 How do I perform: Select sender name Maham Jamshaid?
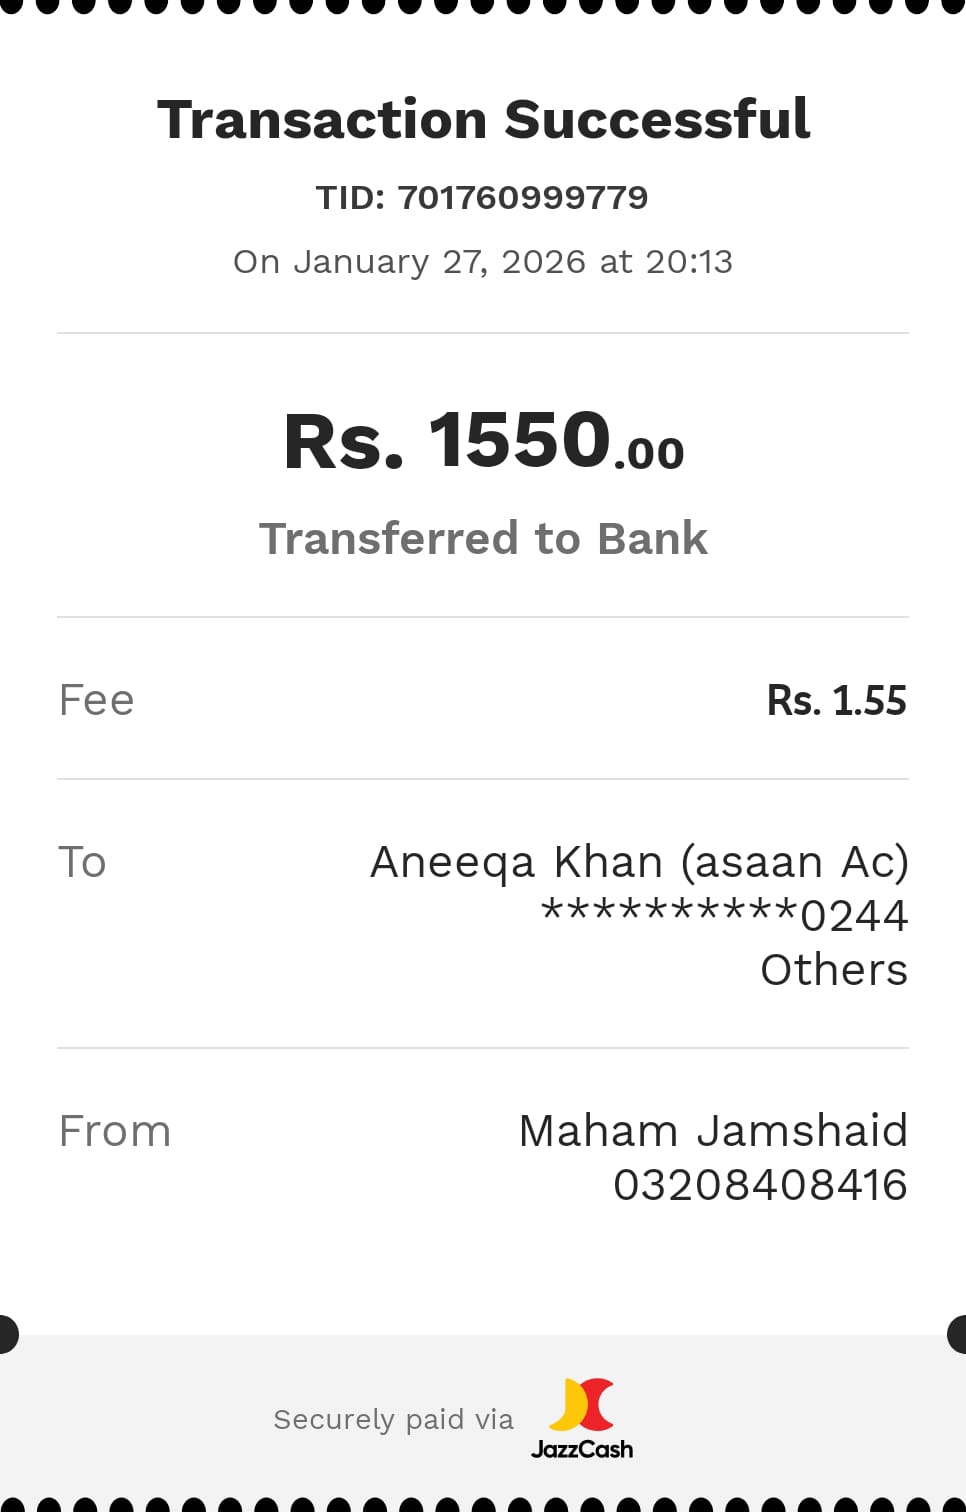tap(713, 1131)
